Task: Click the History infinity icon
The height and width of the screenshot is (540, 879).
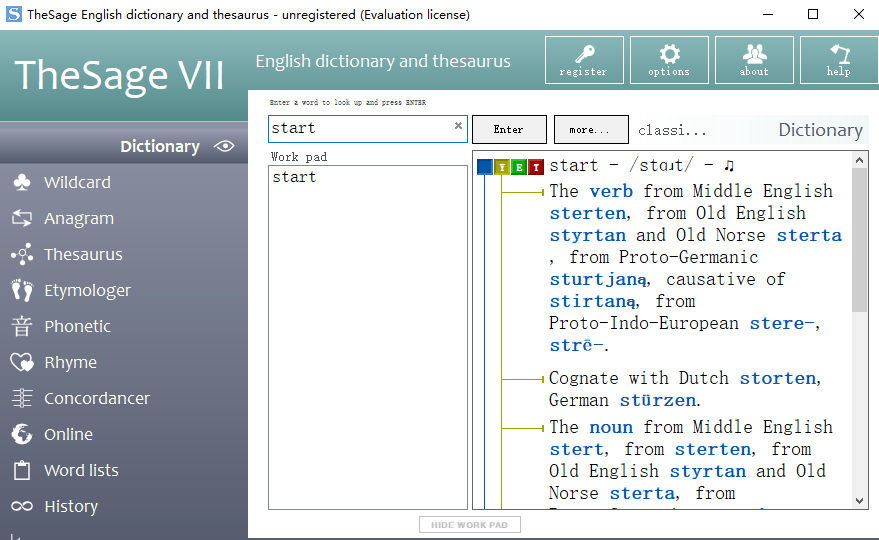Action: [22, 506]
